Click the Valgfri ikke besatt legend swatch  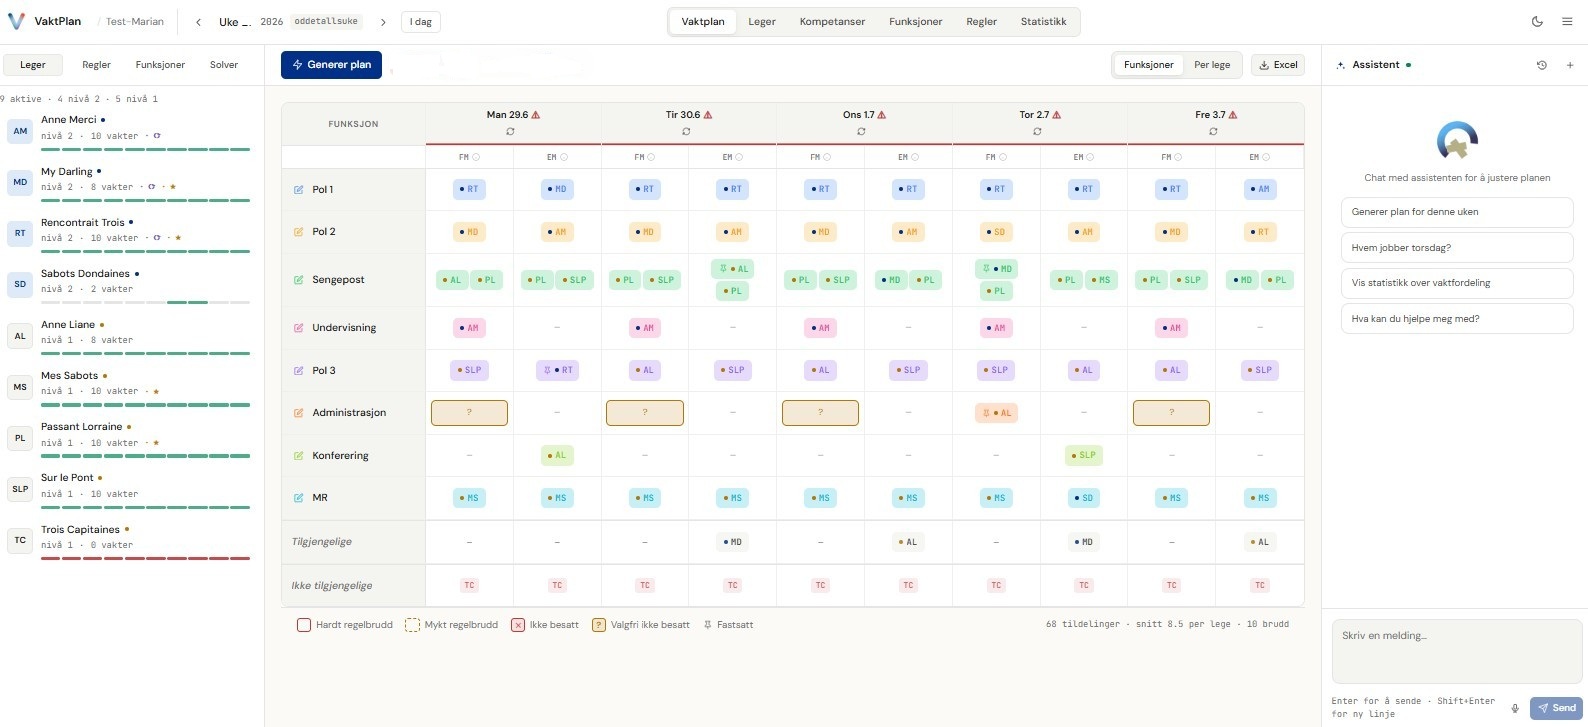point(599,625)
